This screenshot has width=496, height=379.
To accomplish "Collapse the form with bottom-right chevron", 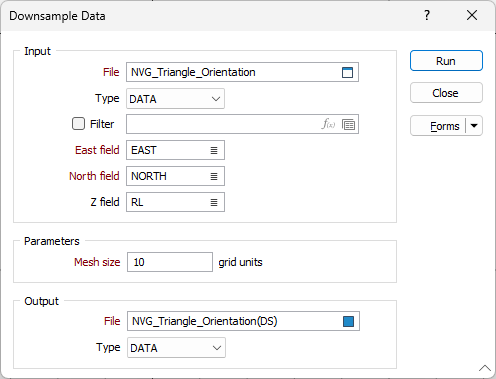I will tap(485, 368).
